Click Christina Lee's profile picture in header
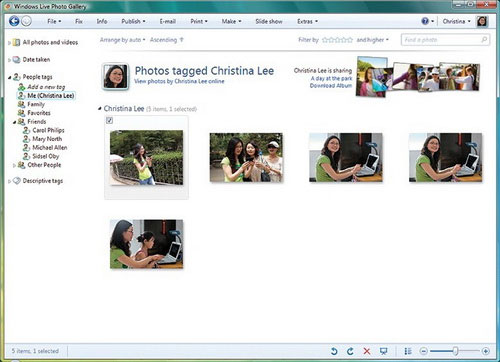Screen dimensions: 500x362 point(115,76)
